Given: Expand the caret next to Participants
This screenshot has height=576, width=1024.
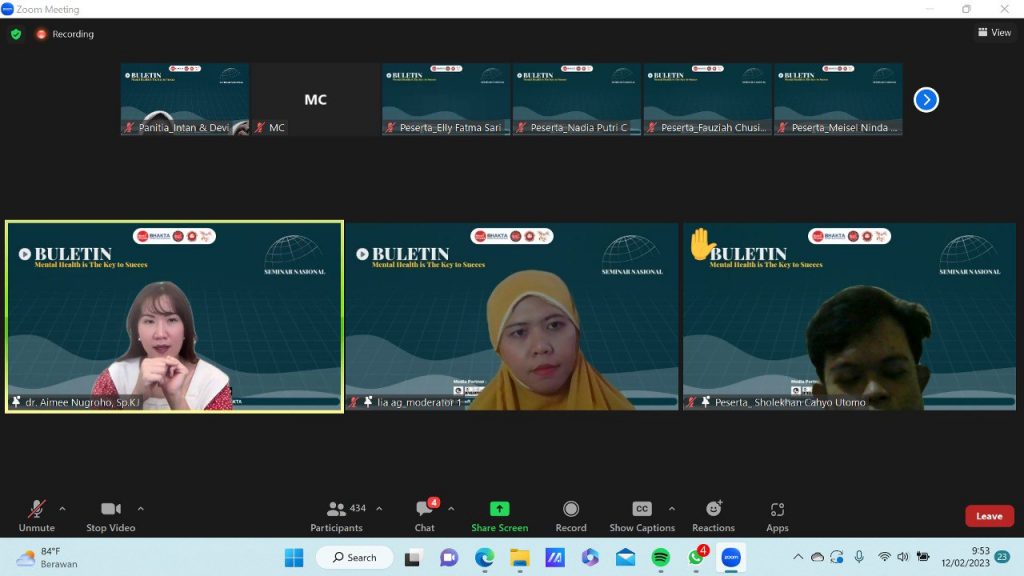Looking at the screenshot, I should [378, 508].
